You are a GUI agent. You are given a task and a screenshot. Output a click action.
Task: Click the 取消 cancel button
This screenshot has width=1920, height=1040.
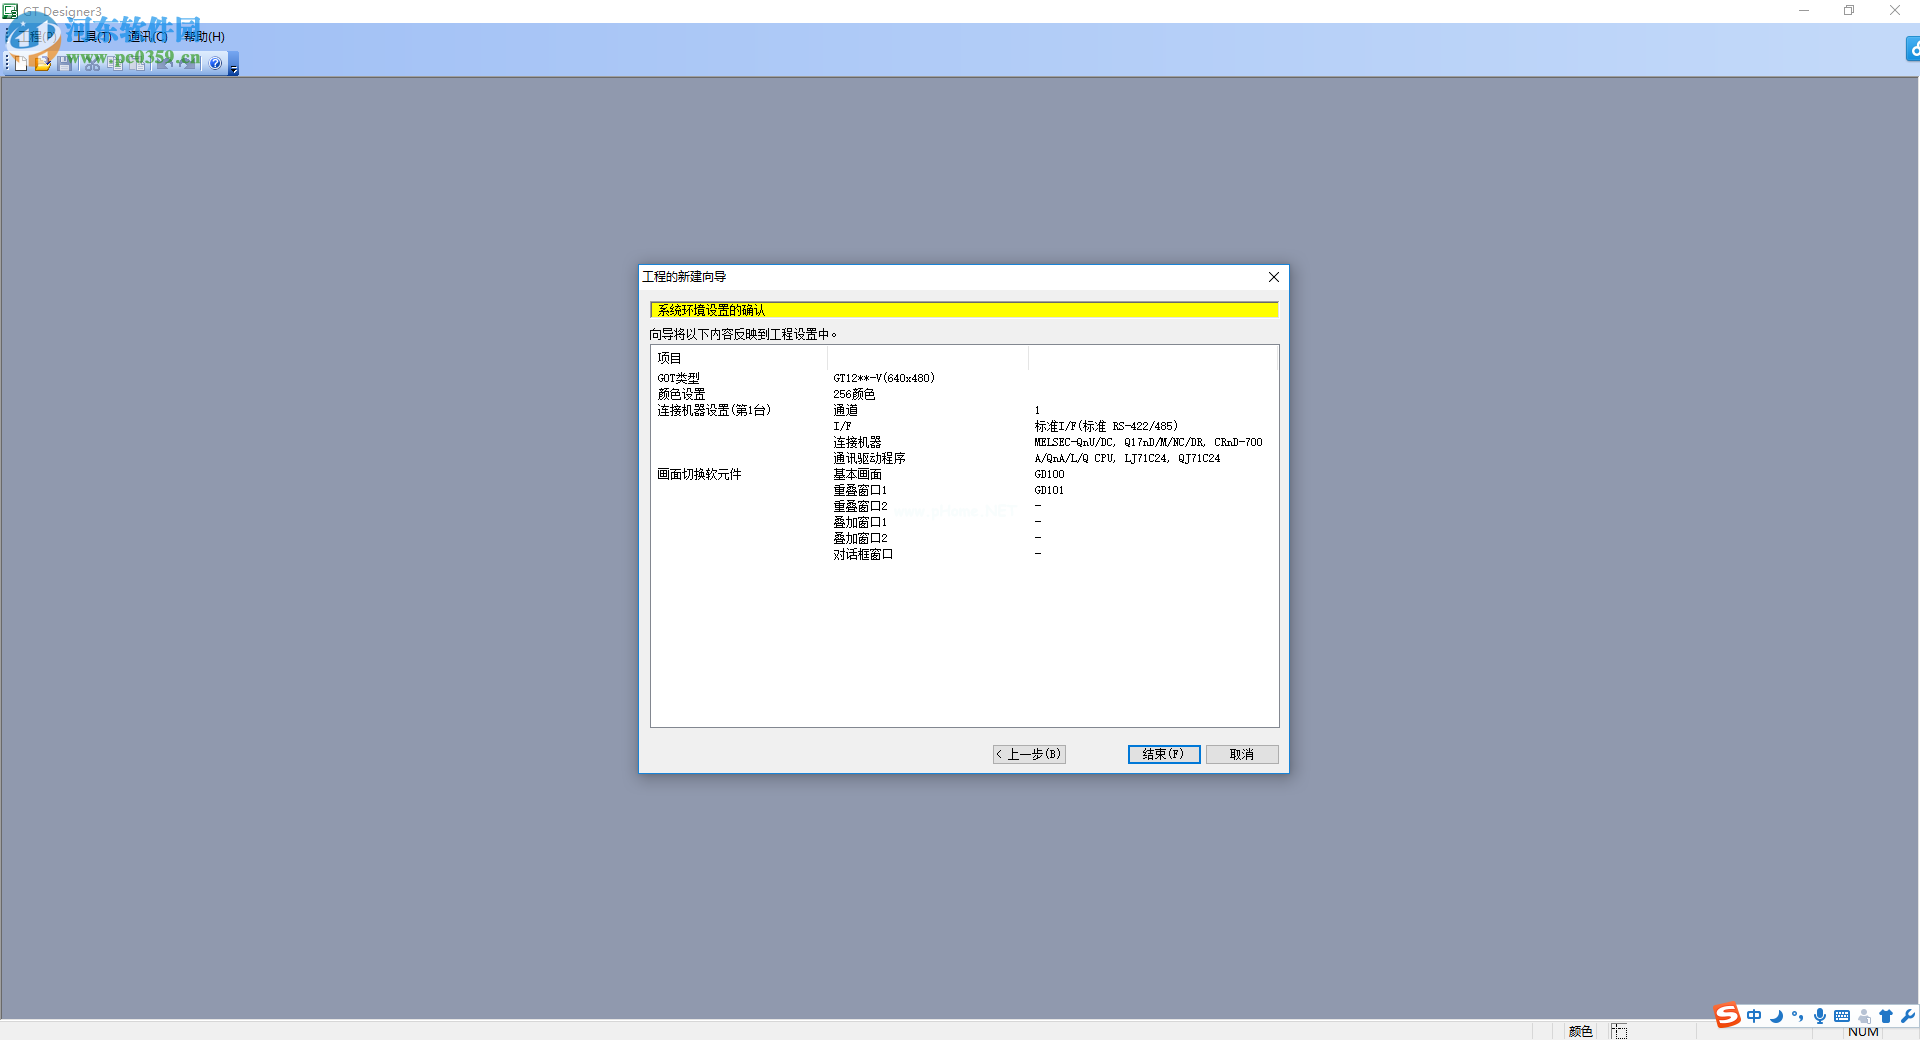click(x=1241, y=754)
